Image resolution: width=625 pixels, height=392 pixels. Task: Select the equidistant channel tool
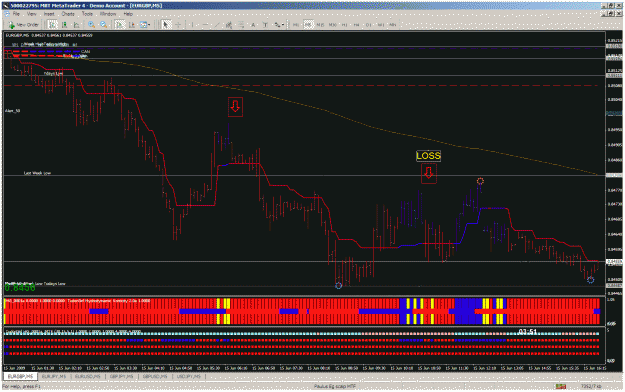pyautogui.click(x=229, y=25)
